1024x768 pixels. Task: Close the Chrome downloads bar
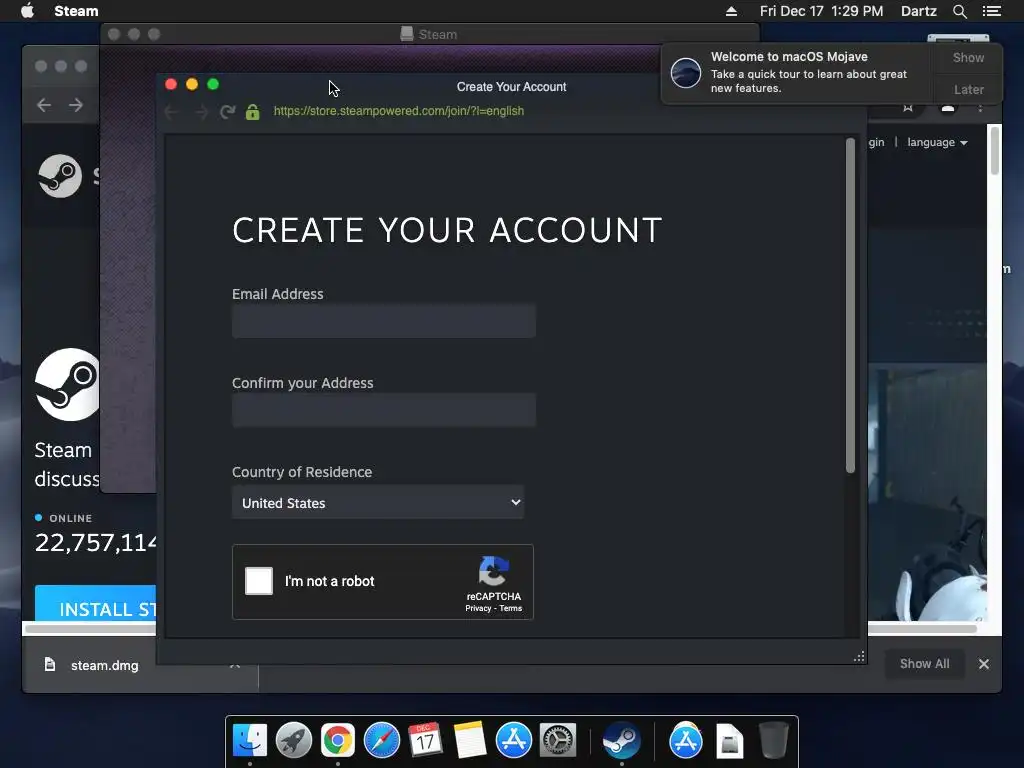coord(984,664)
